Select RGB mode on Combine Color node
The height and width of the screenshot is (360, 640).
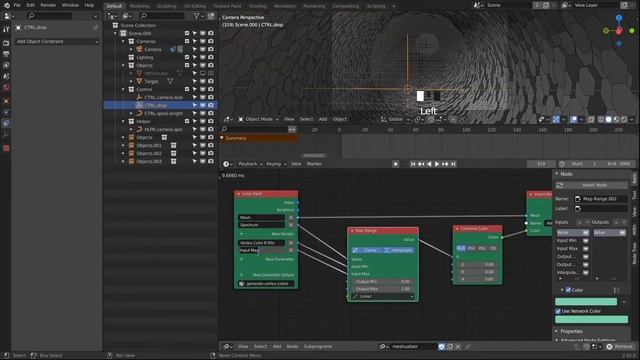(x=461, y=248)
